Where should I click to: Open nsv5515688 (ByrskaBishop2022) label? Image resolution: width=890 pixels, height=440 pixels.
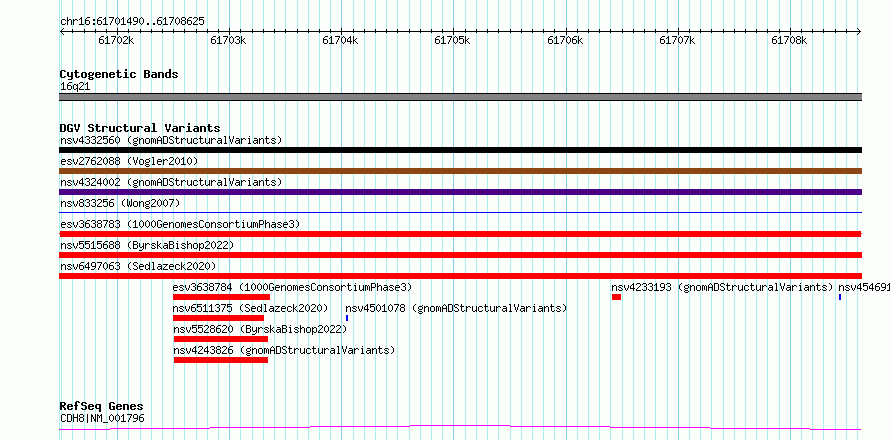pyautogui.click(x=147, y=245)
